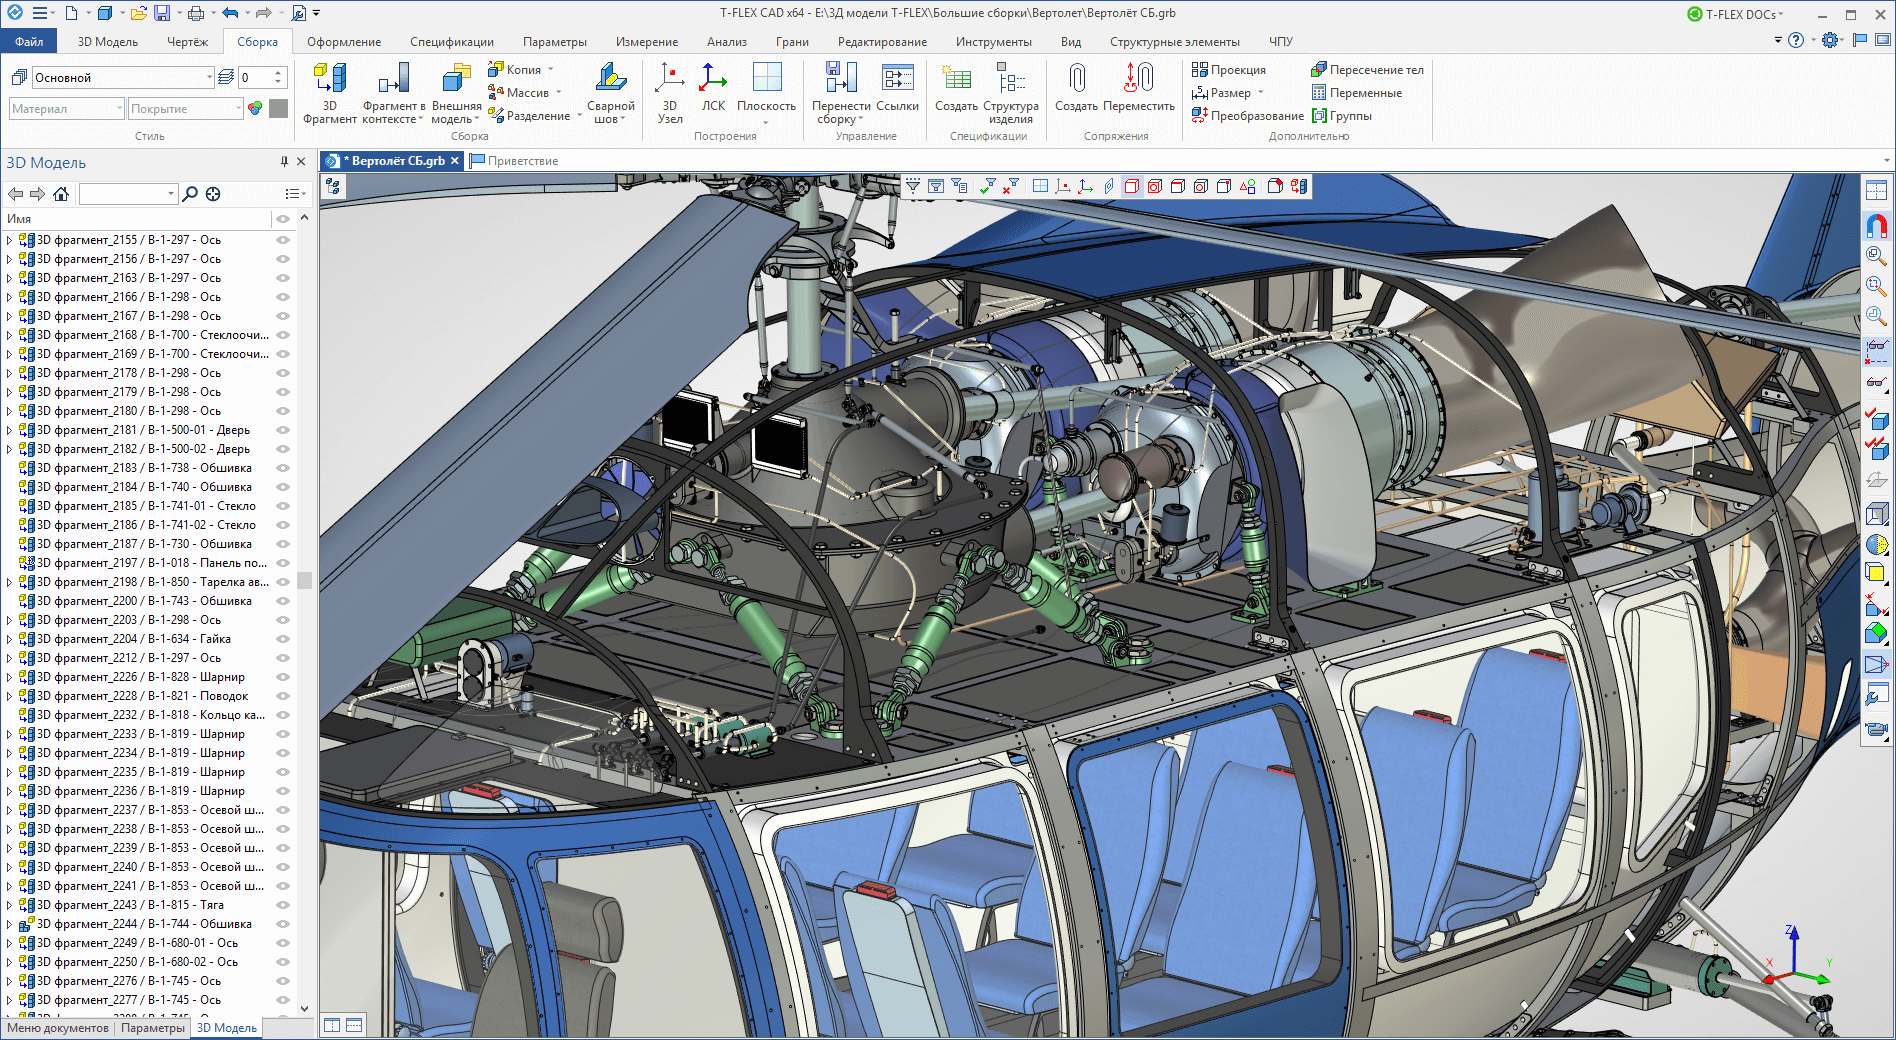Screen dimensions: 1896x1040
Task: Hide 3D фрагмент_2204 Гайка via eye icon
Action: pos(283,639)
